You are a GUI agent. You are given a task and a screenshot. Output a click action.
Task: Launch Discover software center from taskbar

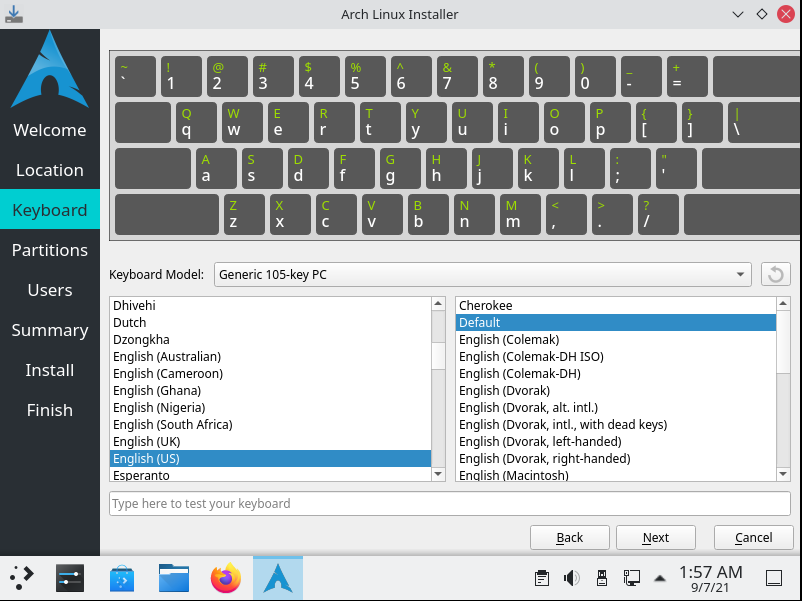click(122, 578)
